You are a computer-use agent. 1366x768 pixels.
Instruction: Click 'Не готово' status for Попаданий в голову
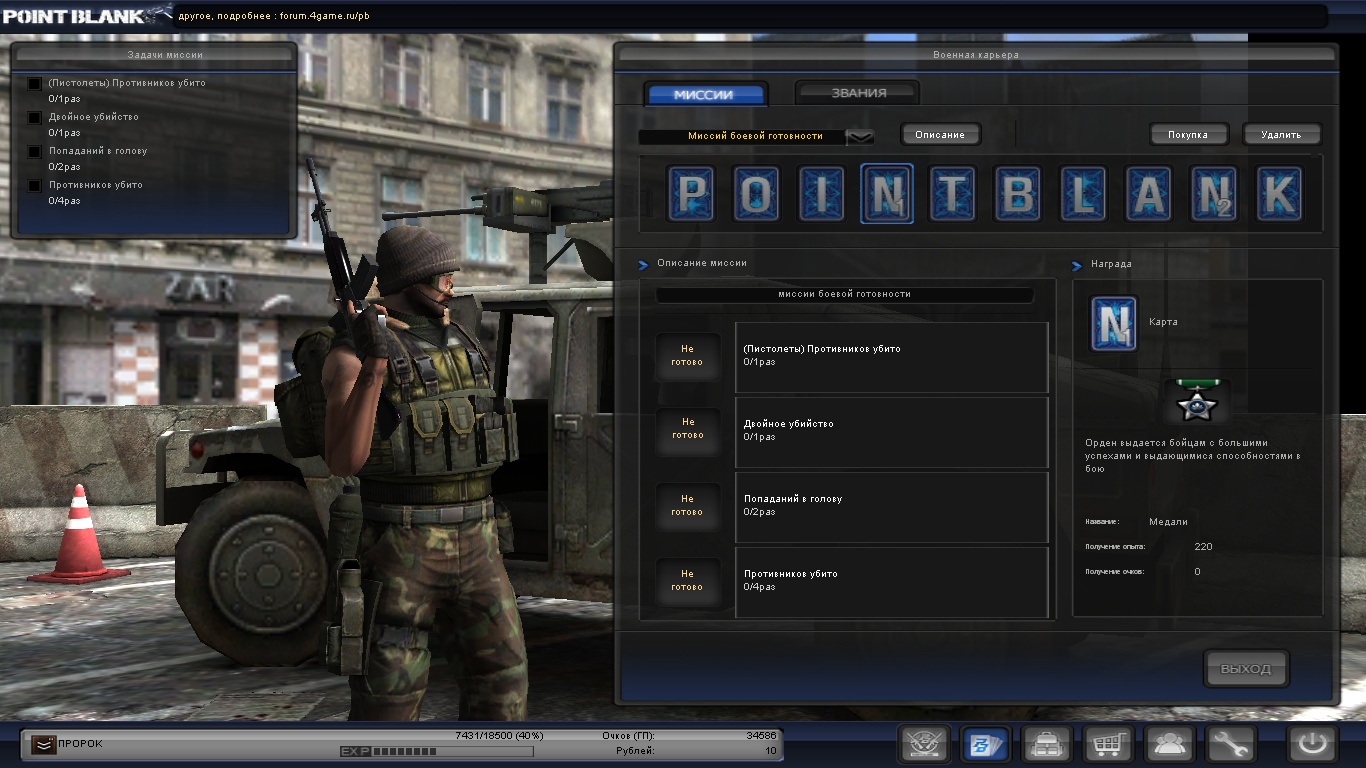[687, 505]
